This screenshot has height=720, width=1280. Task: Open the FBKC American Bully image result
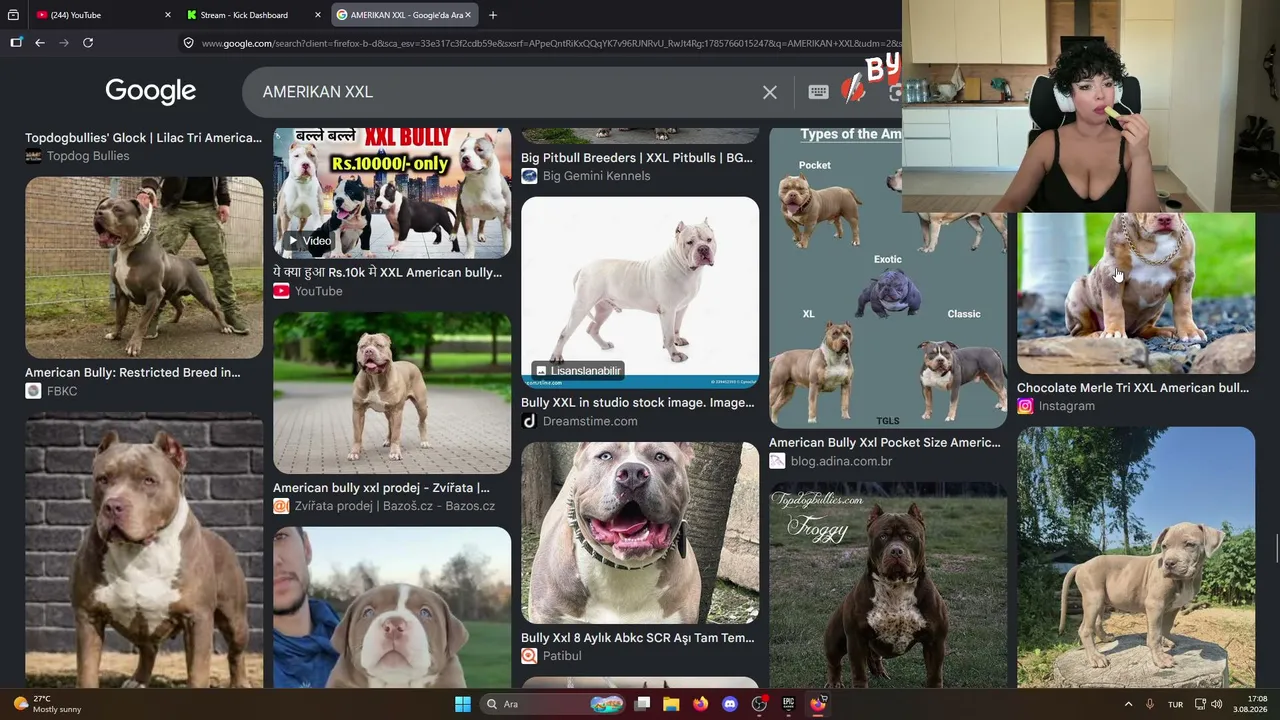point(144,268)
